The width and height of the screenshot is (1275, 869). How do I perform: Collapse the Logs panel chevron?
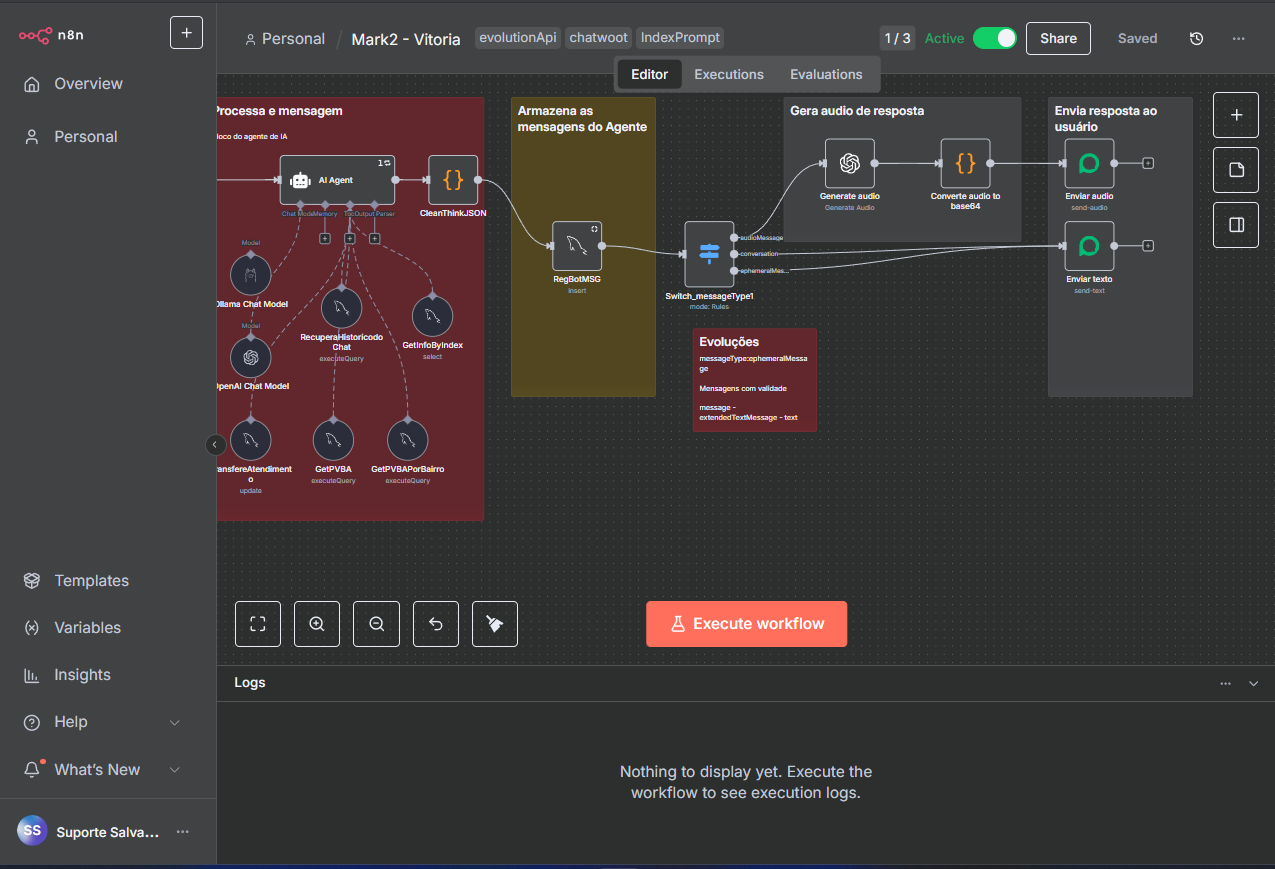1254,684
